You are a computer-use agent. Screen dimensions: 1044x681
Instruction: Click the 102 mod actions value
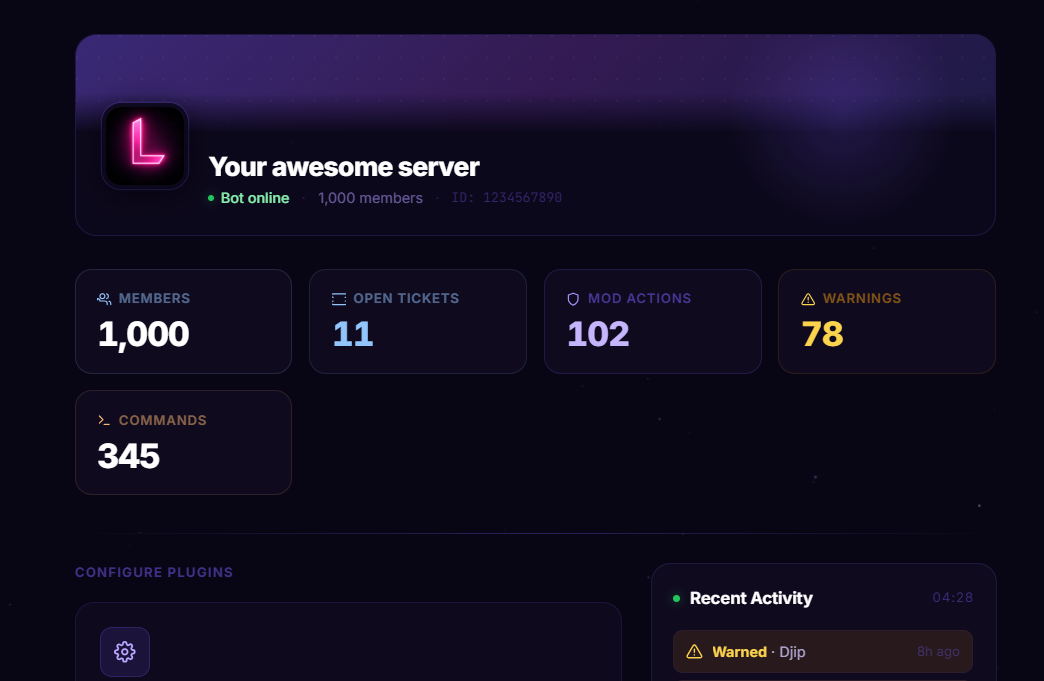coord(598,334)
